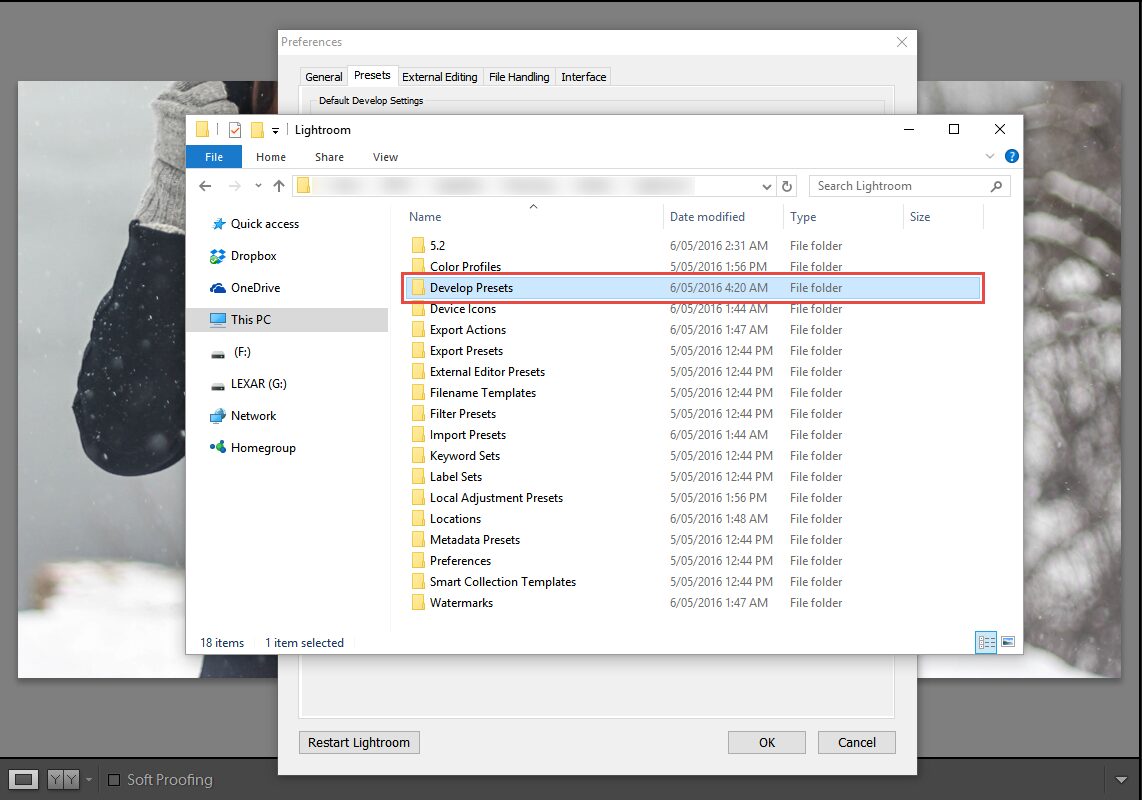Click the Properties quick access toolbar icon
The image size is (1142, 800).
coord(235,130)
